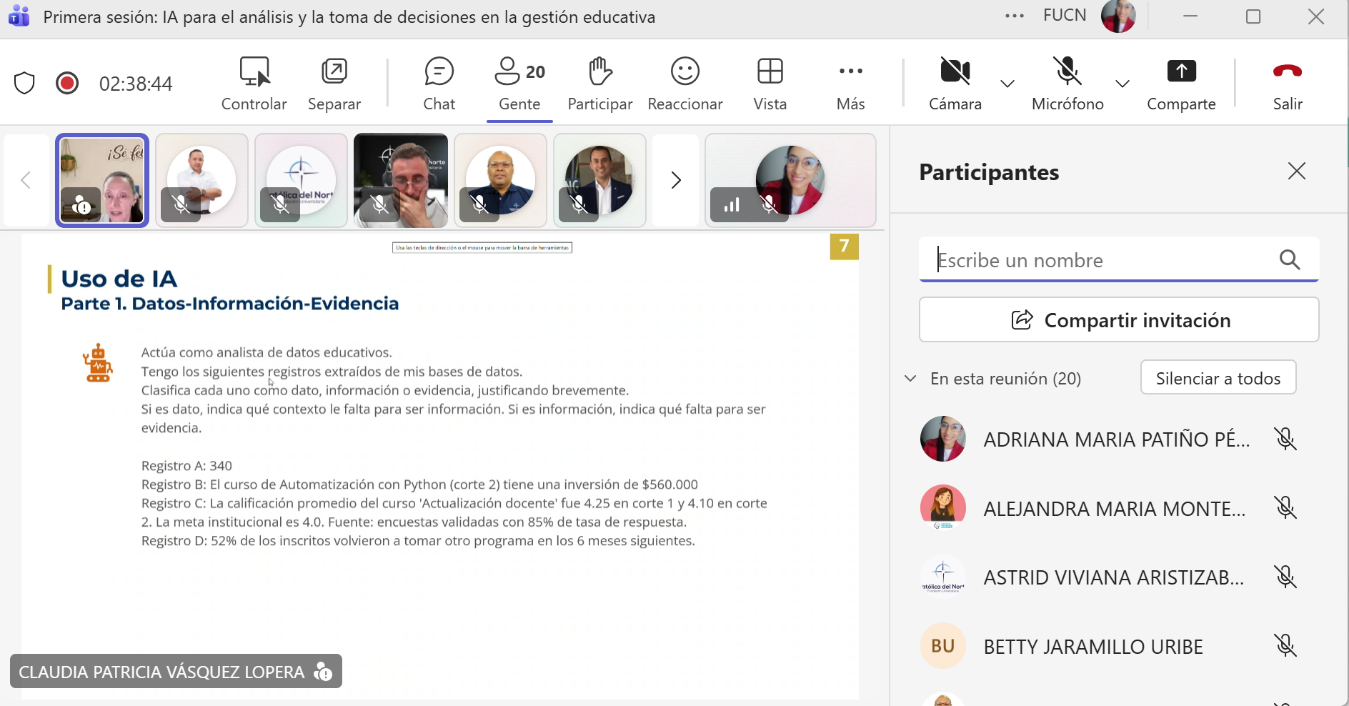Viewport: 1349px width, 706px height.
Task: Click the BU initials avatar
Action: pos(943,646)
